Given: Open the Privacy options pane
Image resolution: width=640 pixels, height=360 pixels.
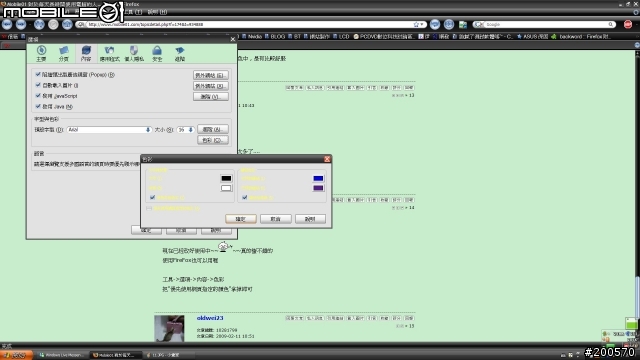Looking at the screenshot, I should (134, 53).
